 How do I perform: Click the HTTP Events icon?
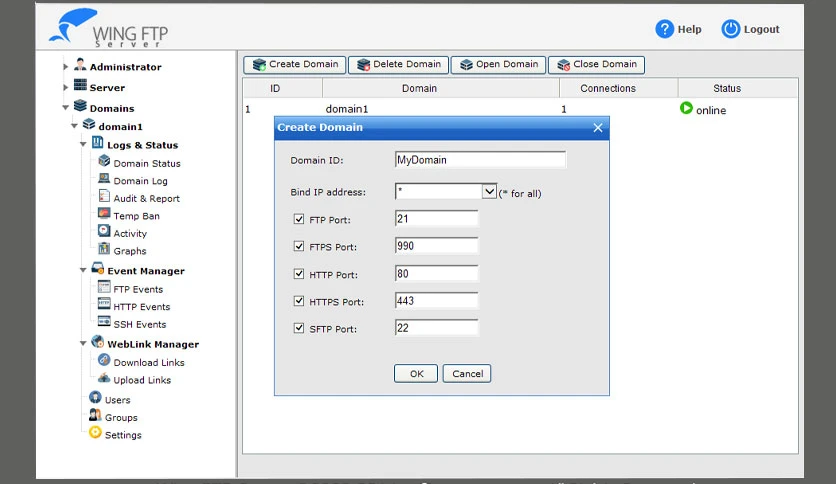pyautogui.click(x=104, y=304)
